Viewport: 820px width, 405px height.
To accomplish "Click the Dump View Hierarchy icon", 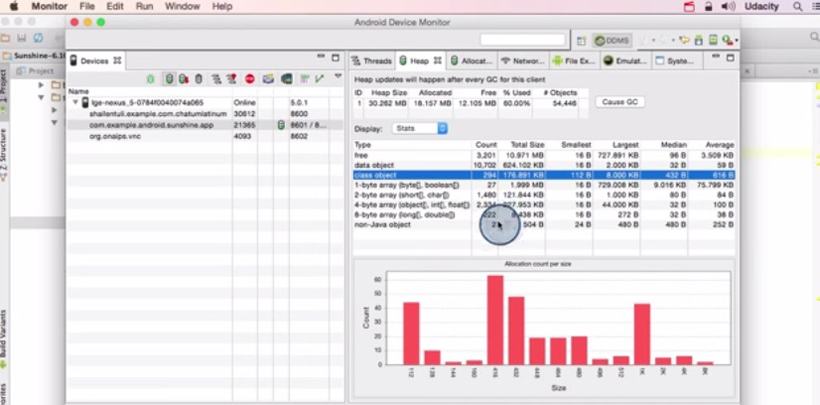I will [x=287, y=79].
